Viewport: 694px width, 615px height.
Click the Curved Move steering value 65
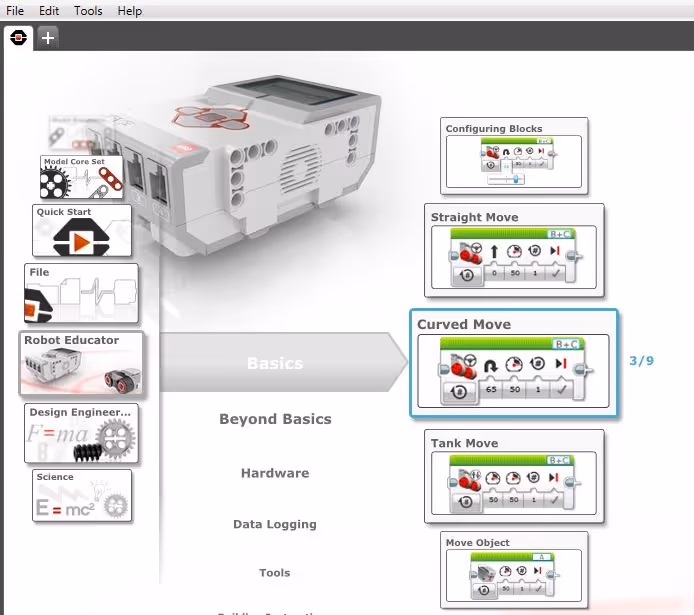coord(491,390)
